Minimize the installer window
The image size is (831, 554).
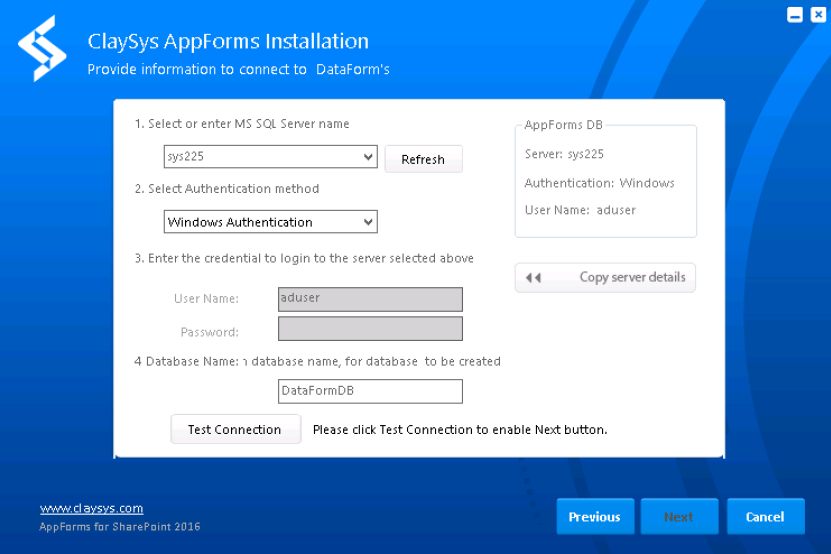[x=795, y=15]
